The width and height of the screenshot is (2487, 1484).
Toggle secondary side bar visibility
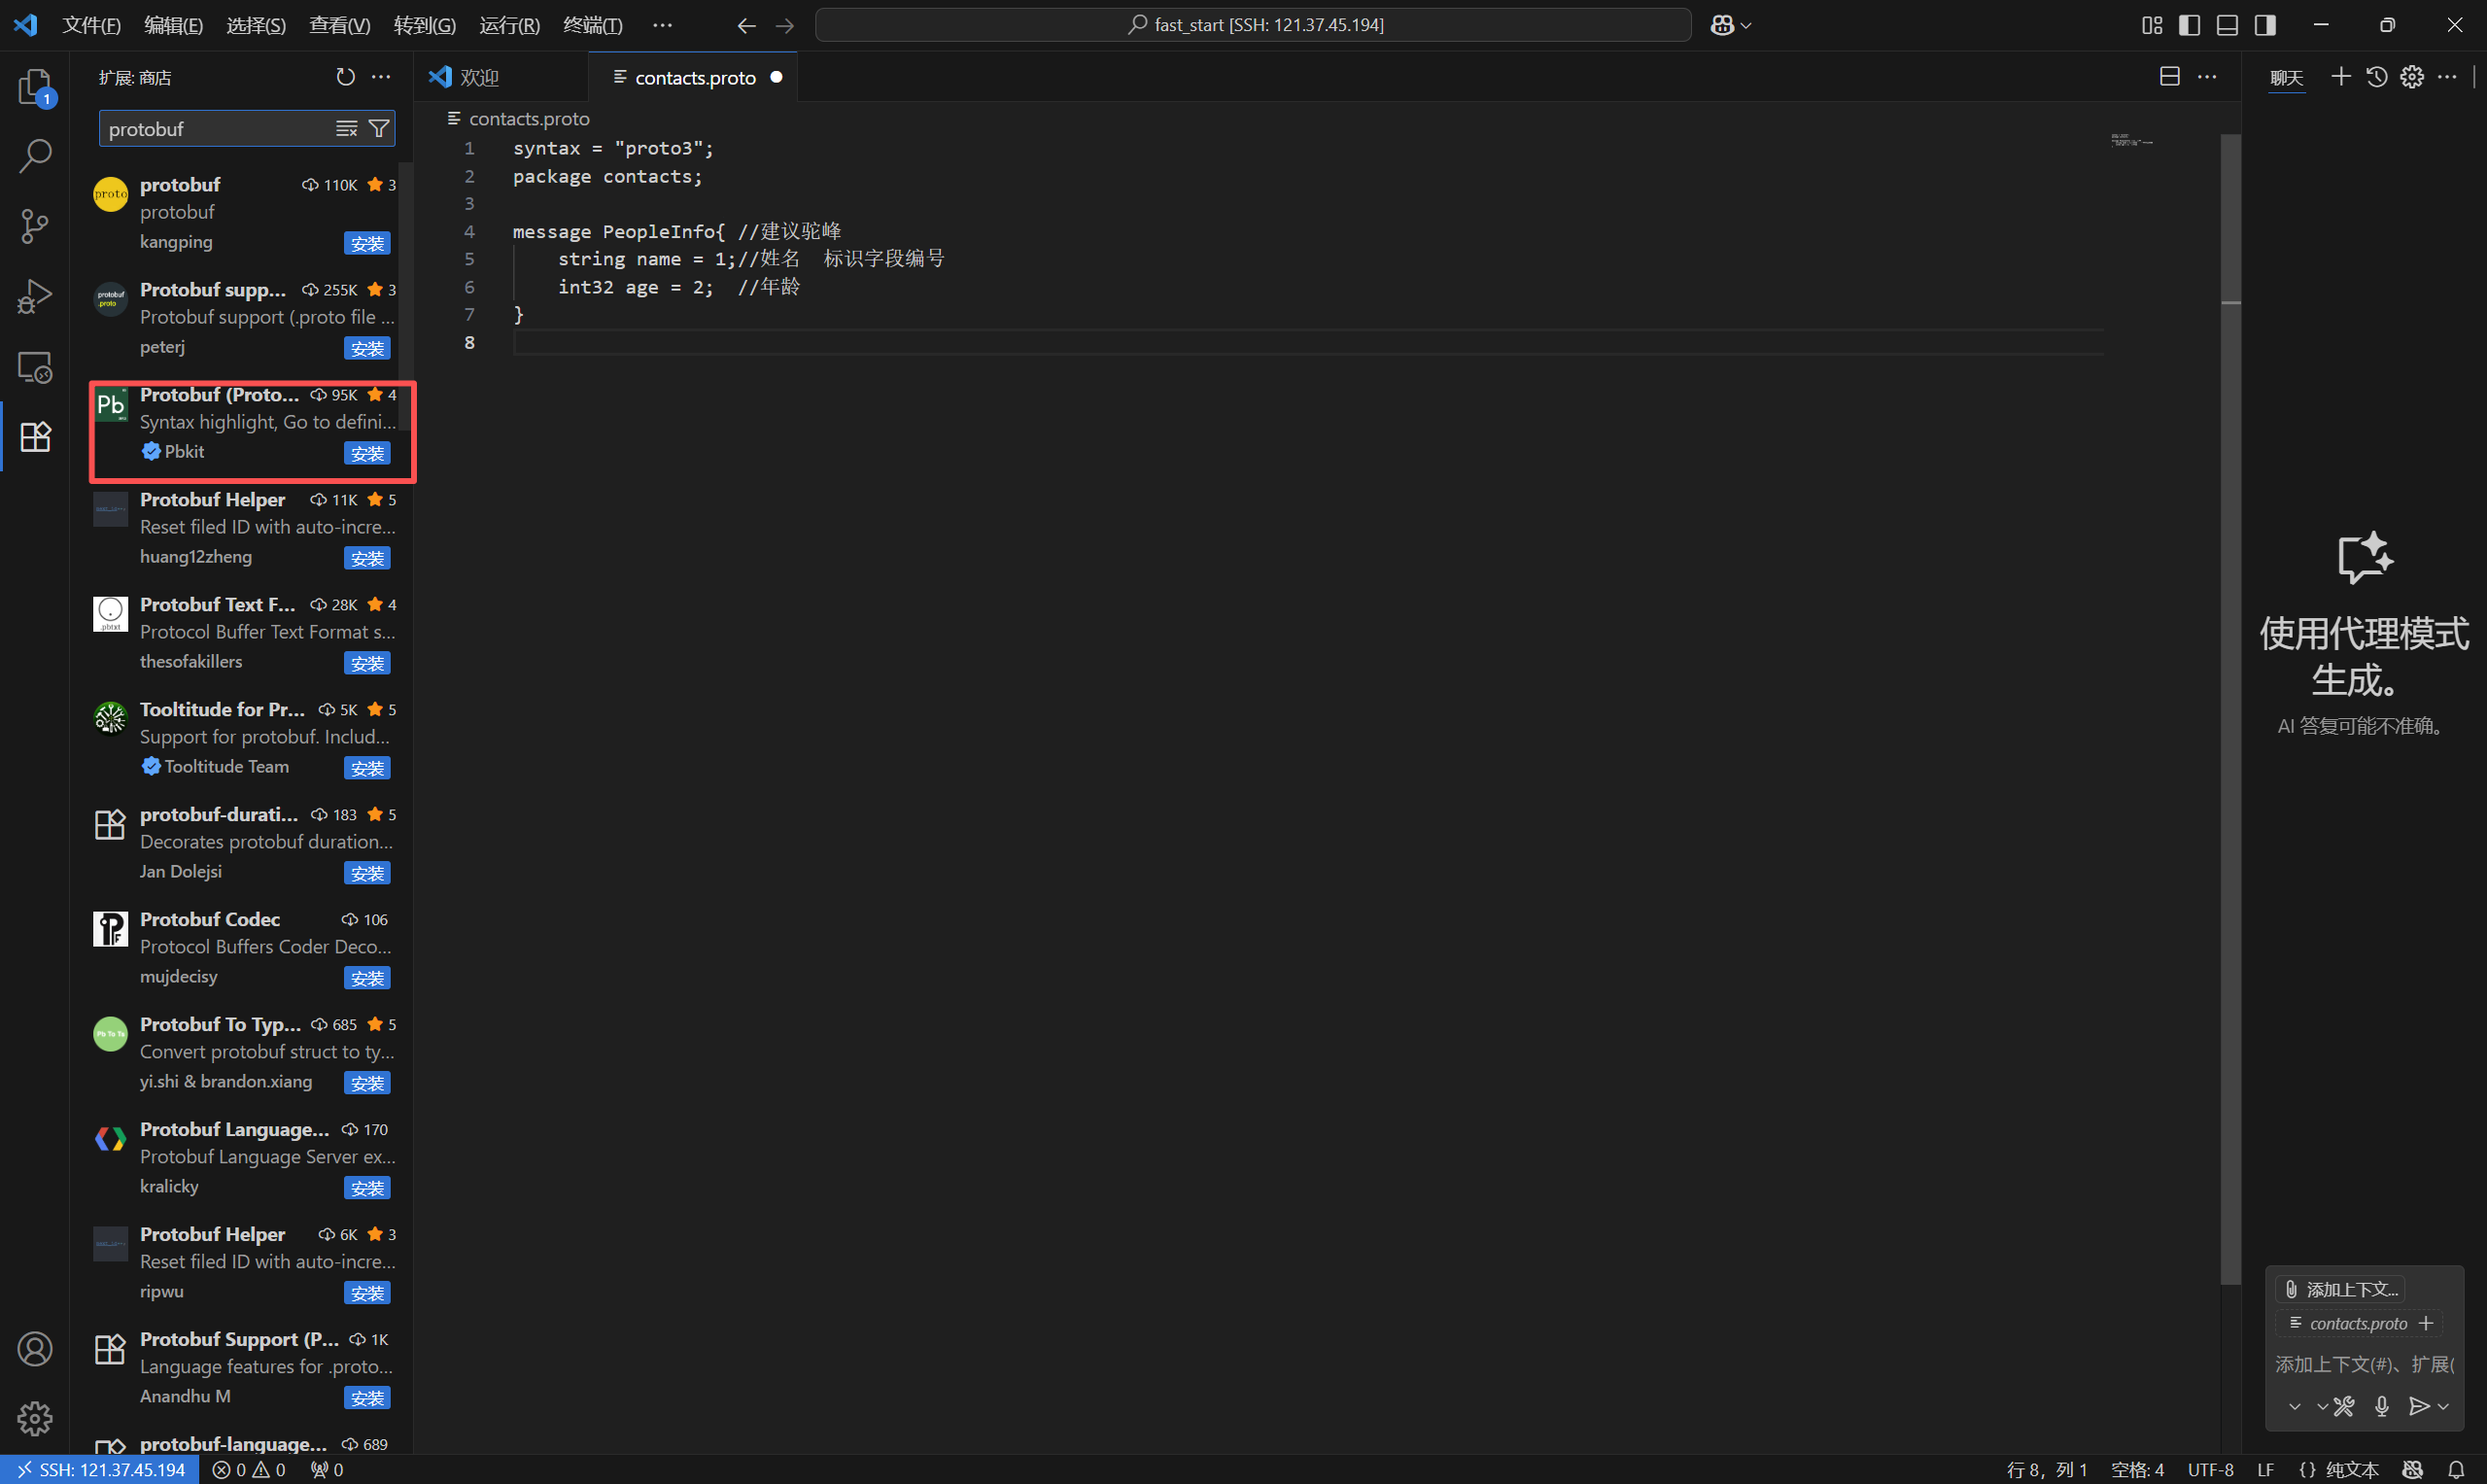(x=2265, y=25)
